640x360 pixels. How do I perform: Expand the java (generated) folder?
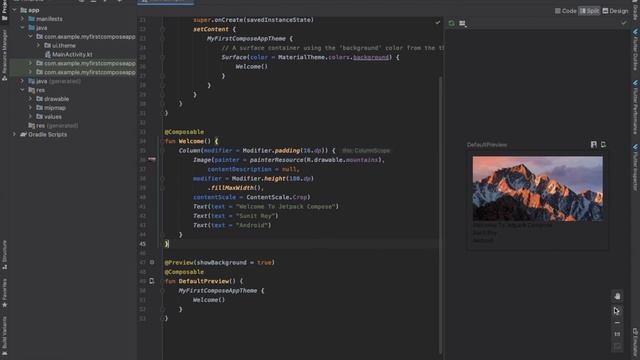(x=22, y=81)
